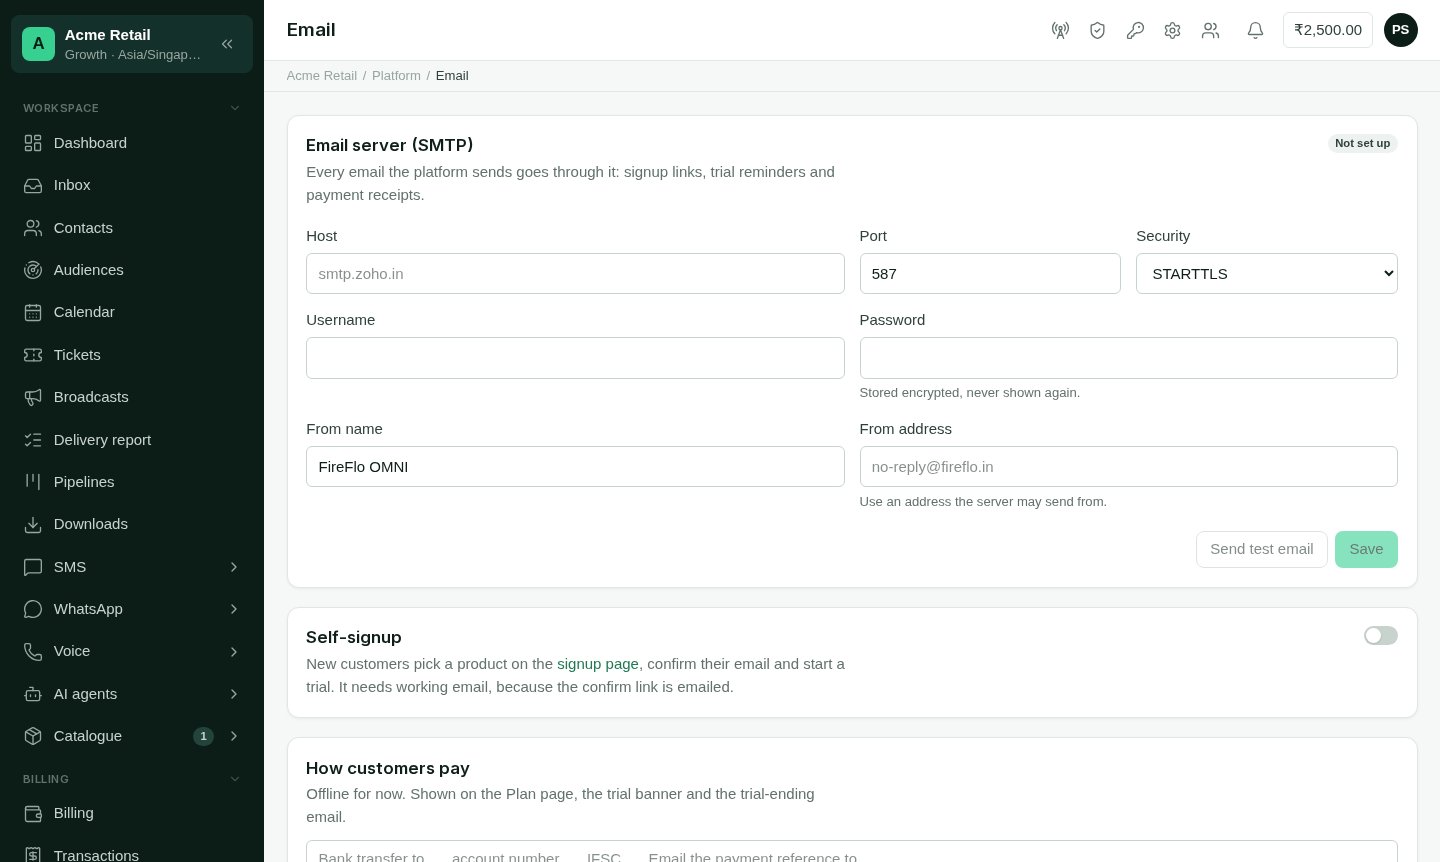Screen dimensions: 1440x862
Task: Open the PS user avatar menu
Action: pyautogui.click(x=1400, y=30)
